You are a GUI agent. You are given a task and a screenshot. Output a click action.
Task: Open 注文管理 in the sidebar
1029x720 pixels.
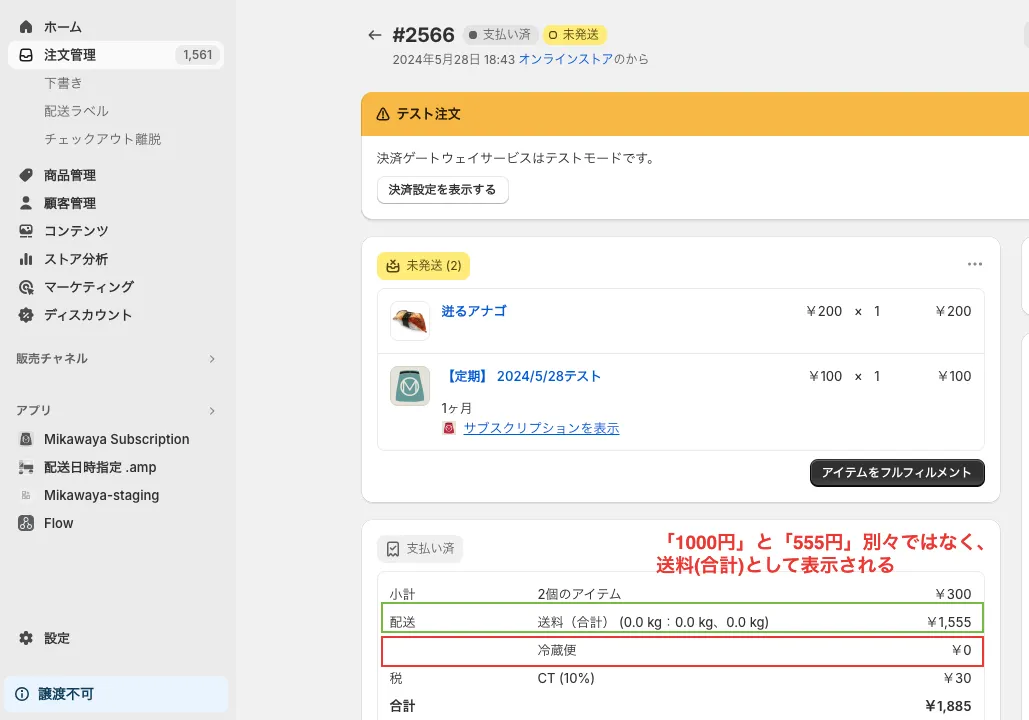click(70, 55)
